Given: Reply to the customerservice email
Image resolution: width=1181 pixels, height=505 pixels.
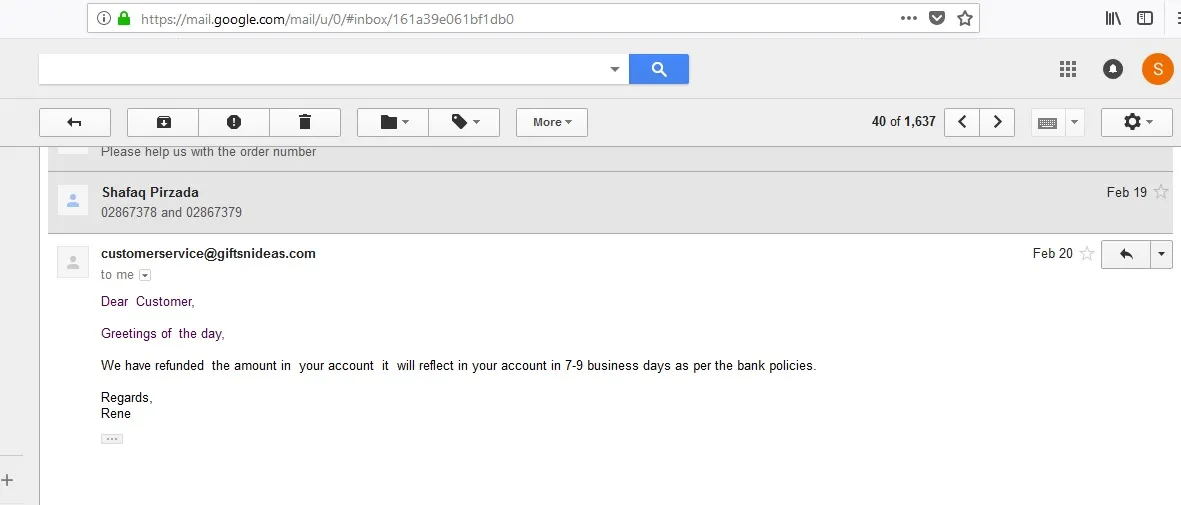Looking at the screenshot, I should [x=1126, y=254].
